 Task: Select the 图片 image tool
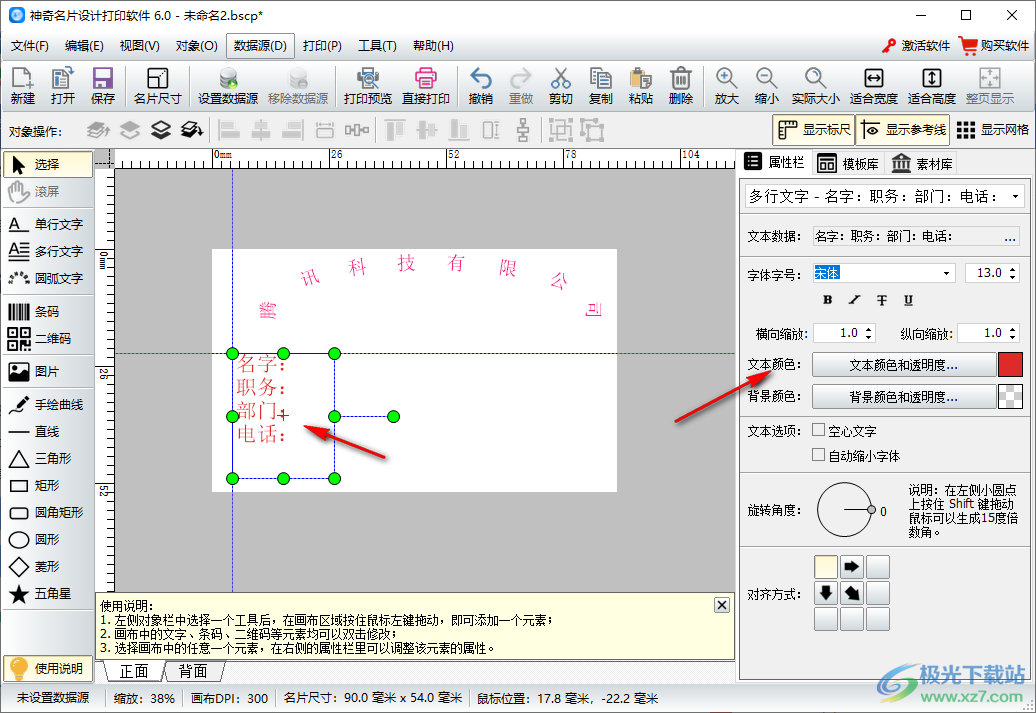pos(48,371)
